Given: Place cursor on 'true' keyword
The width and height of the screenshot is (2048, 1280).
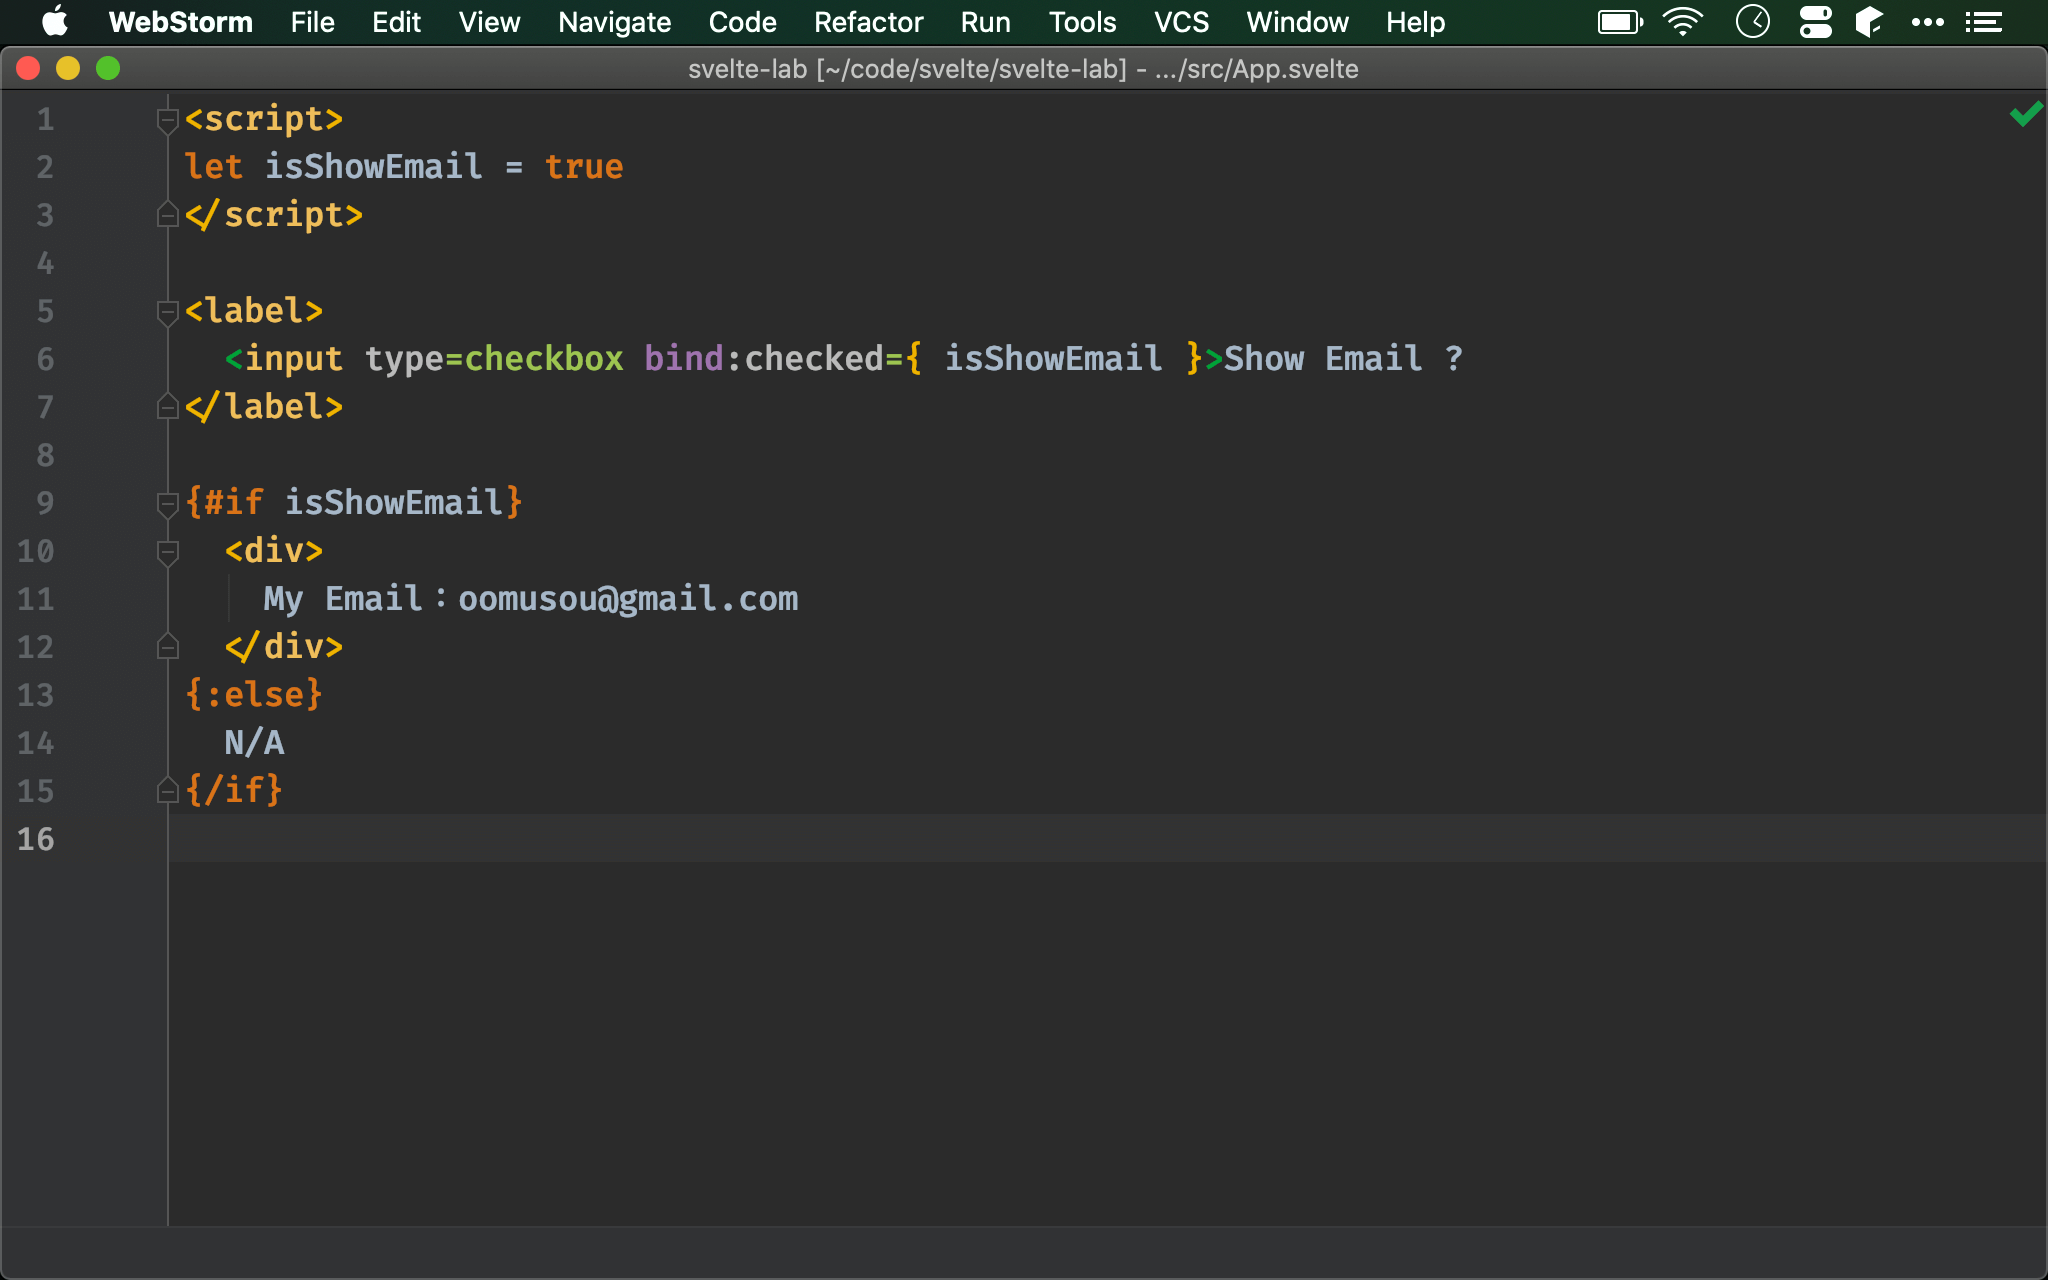Looking at the screenshot, I should (584, 167).
